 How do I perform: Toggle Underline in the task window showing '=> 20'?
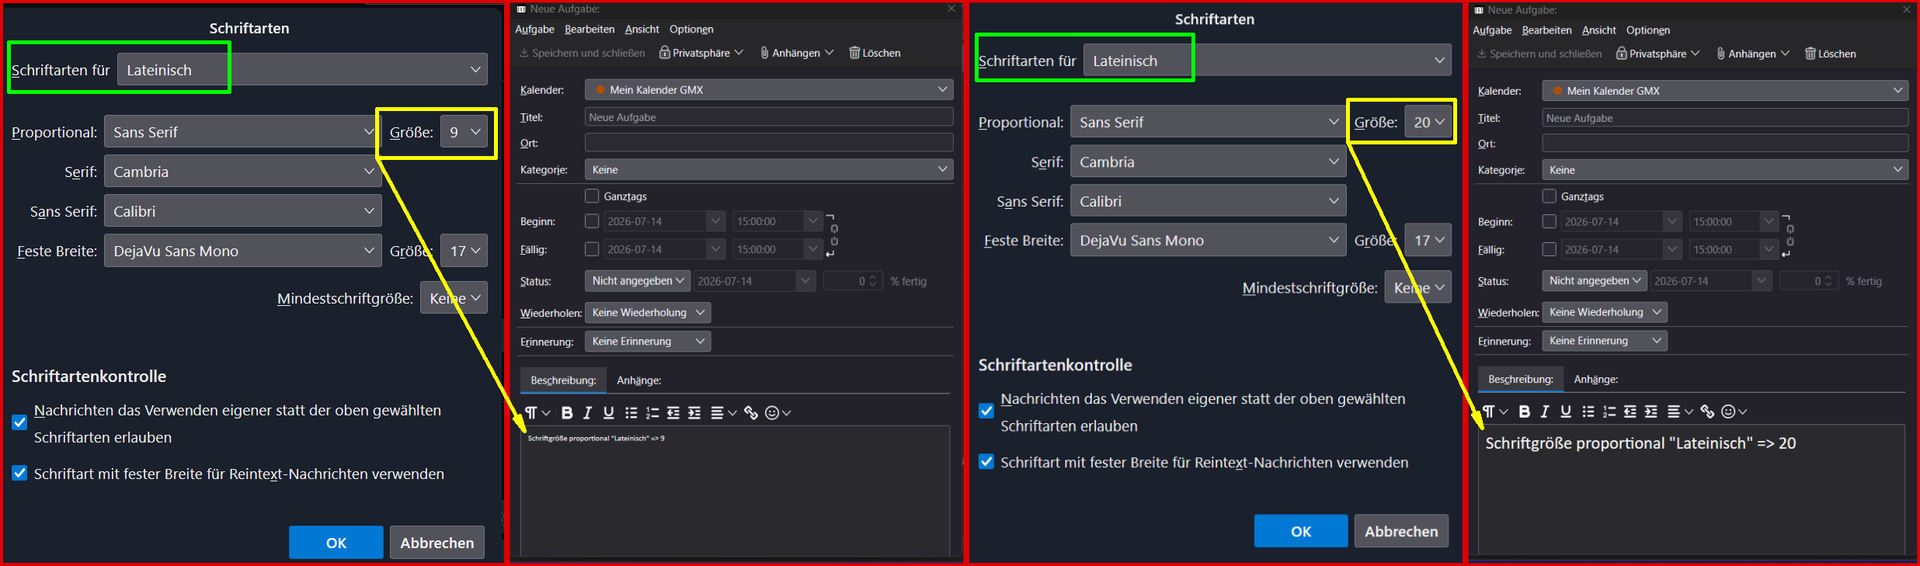(x=1565, y=412)
